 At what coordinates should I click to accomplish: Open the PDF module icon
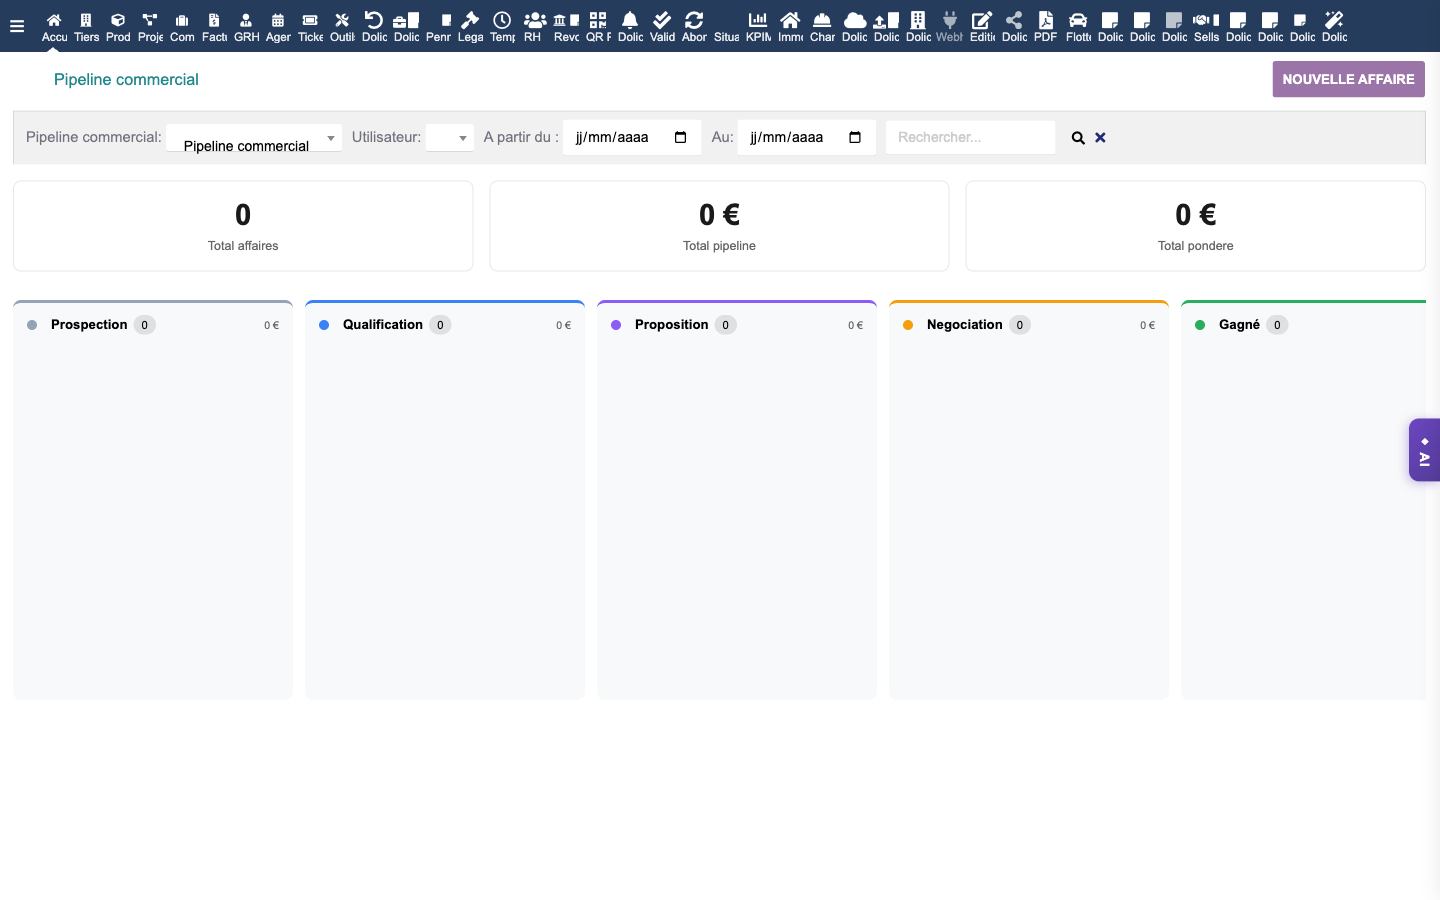[x=1045, y=26]
